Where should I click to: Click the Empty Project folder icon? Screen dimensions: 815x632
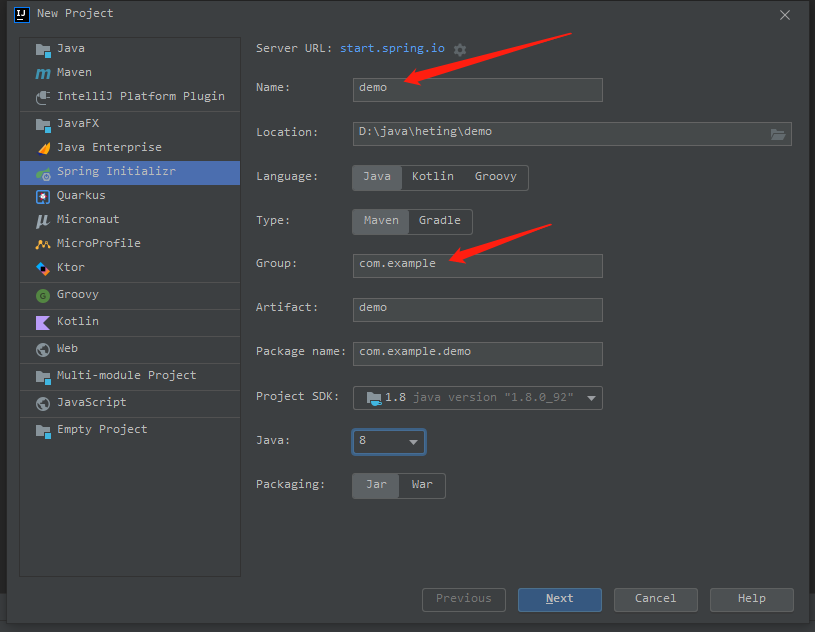tap(43, 431)
